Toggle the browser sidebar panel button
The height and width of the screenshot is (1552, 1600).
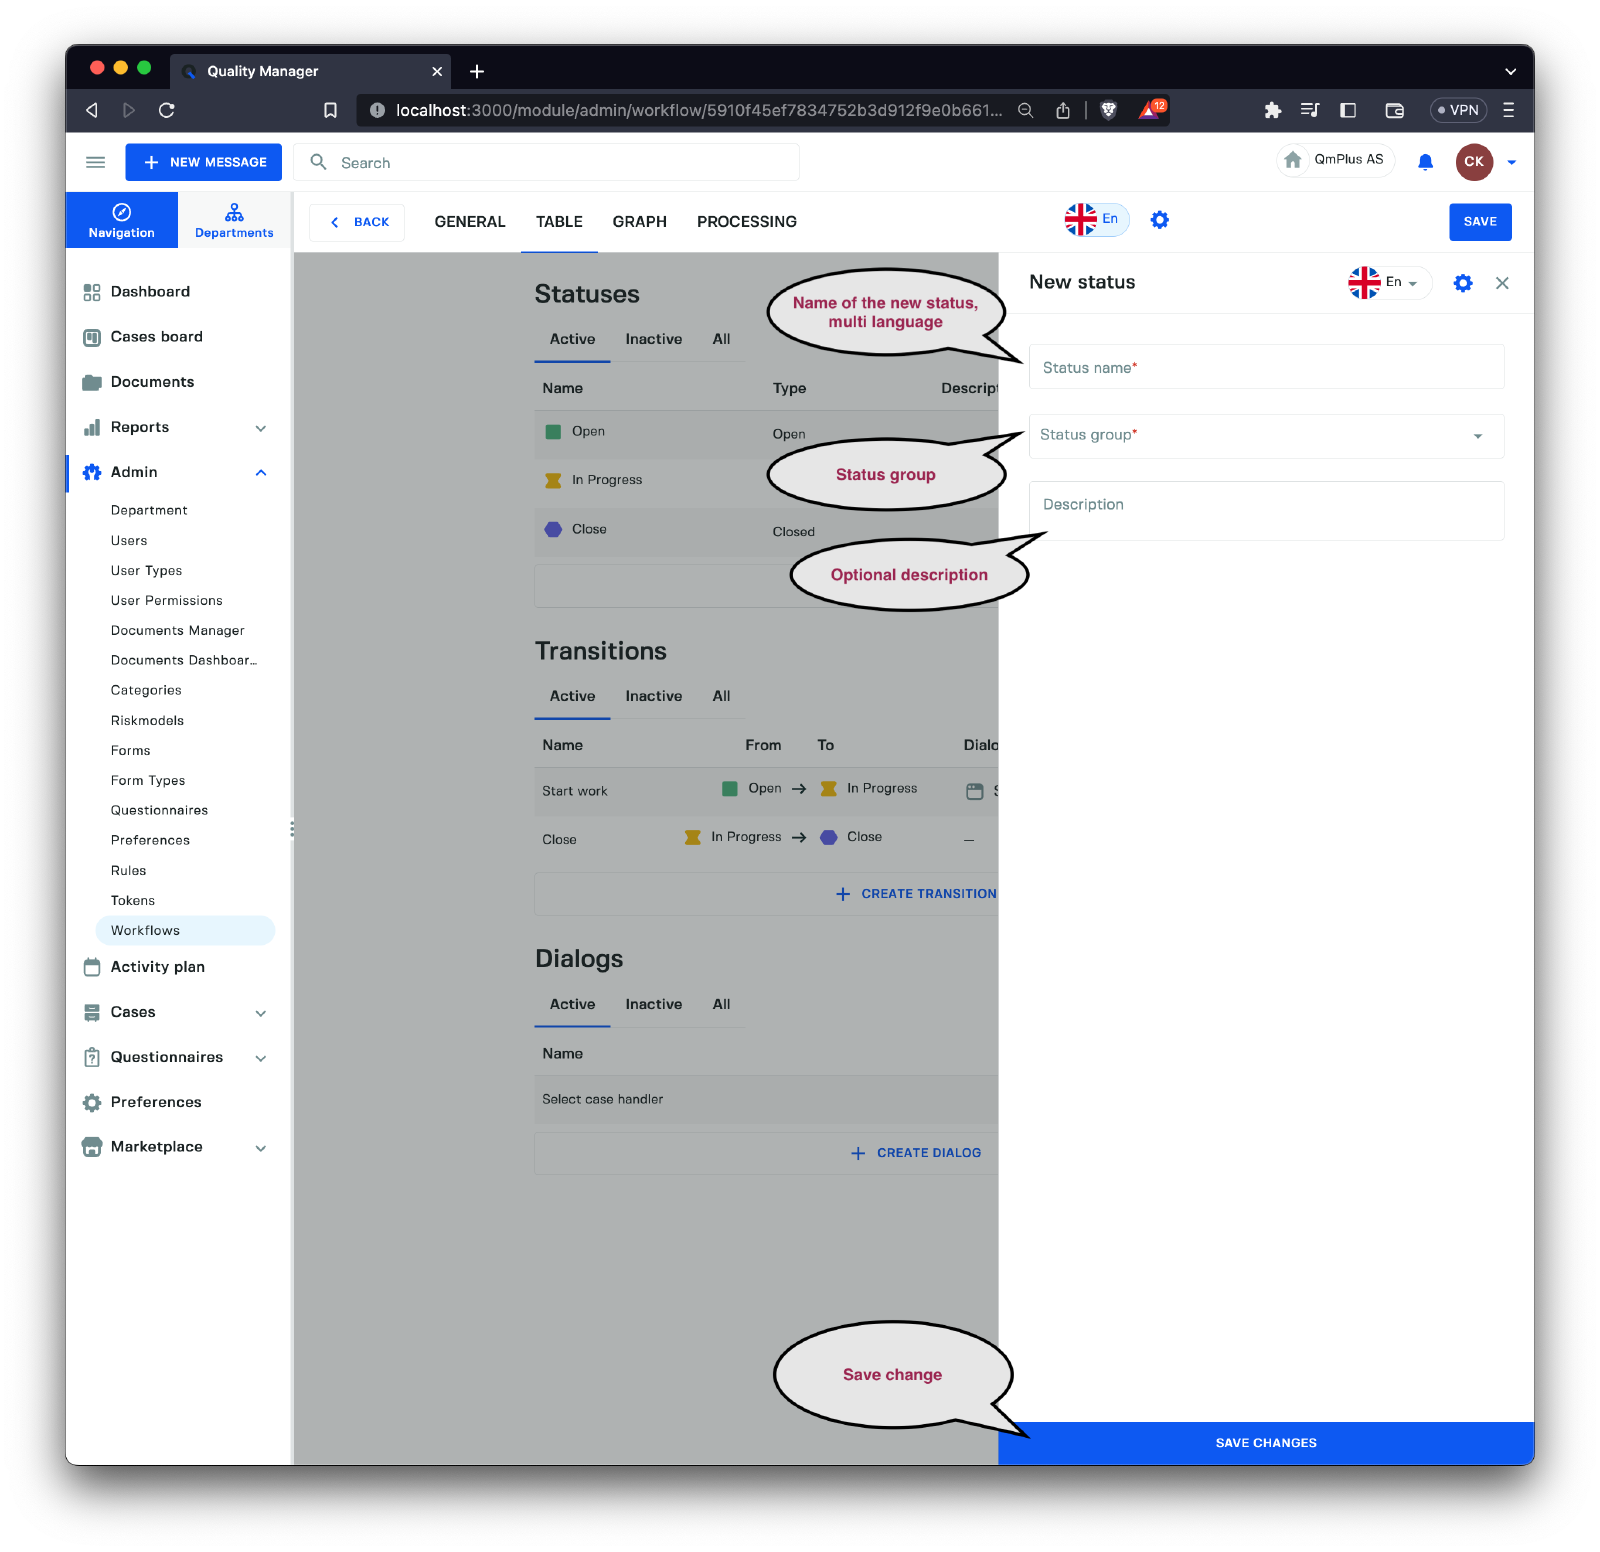[x=1348, y=110]
